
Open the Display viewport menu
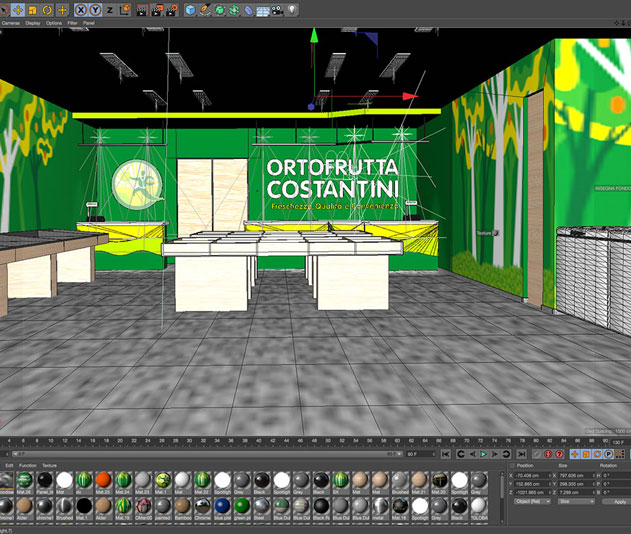point(33,23)
